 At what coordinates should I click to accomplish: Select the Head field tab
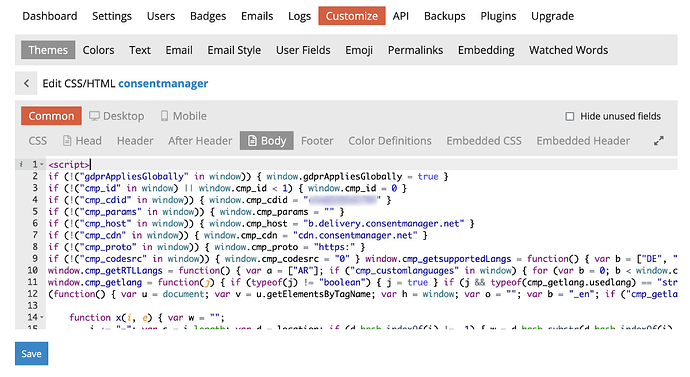[x=82, y=141]
